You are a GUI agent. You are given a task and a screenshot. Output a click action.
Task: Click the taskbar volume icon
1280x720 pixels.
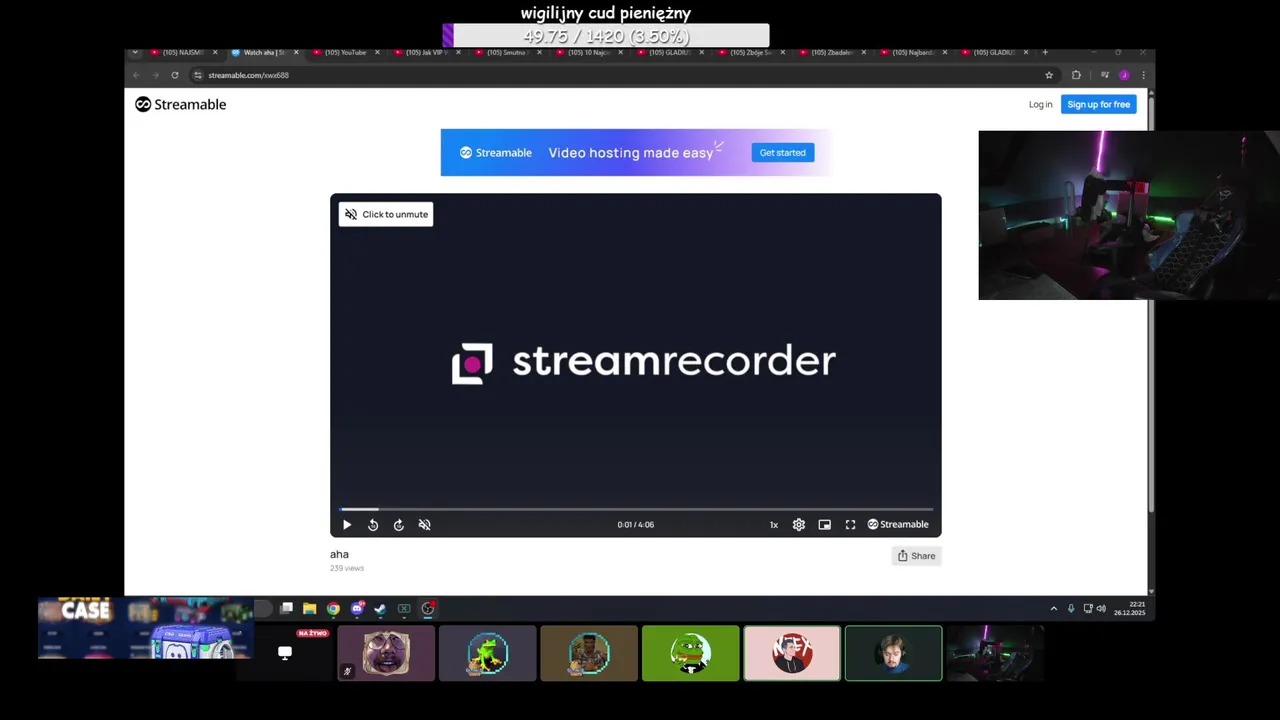pos(1101,608)
